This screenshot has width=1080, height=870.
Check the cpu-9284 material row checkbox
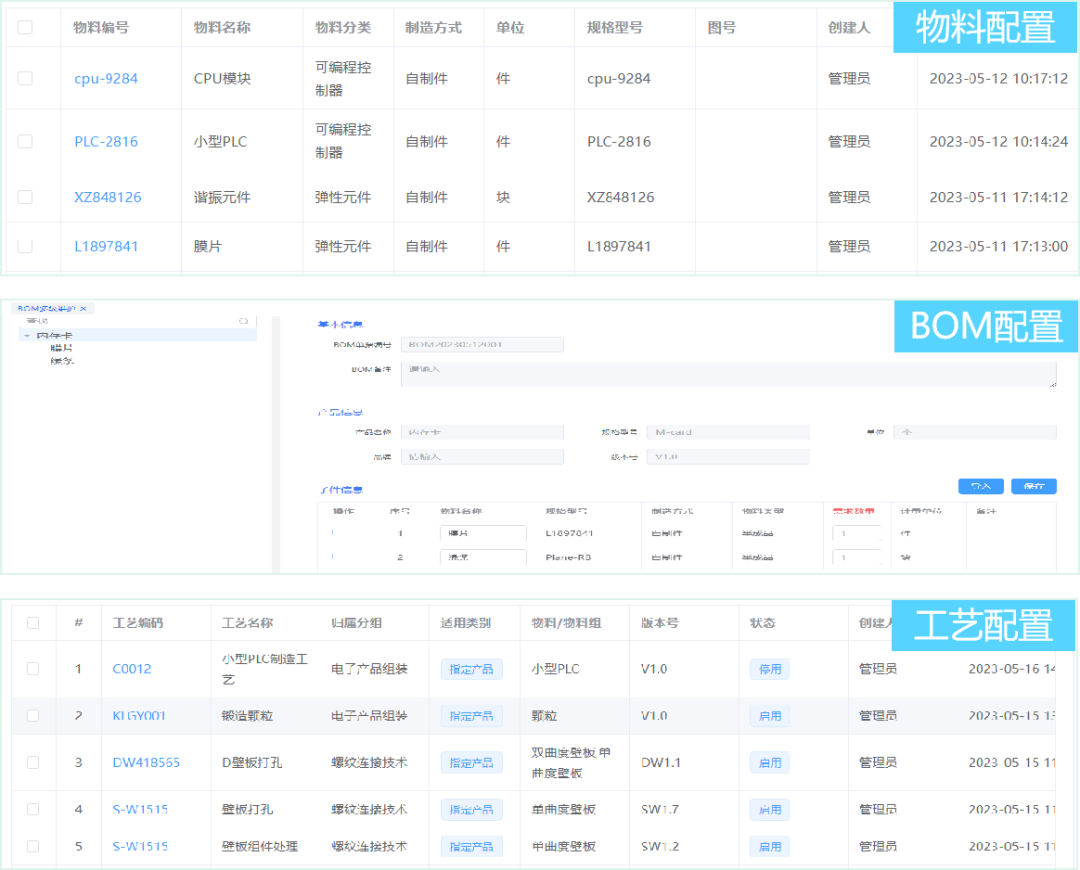[25, 79]
